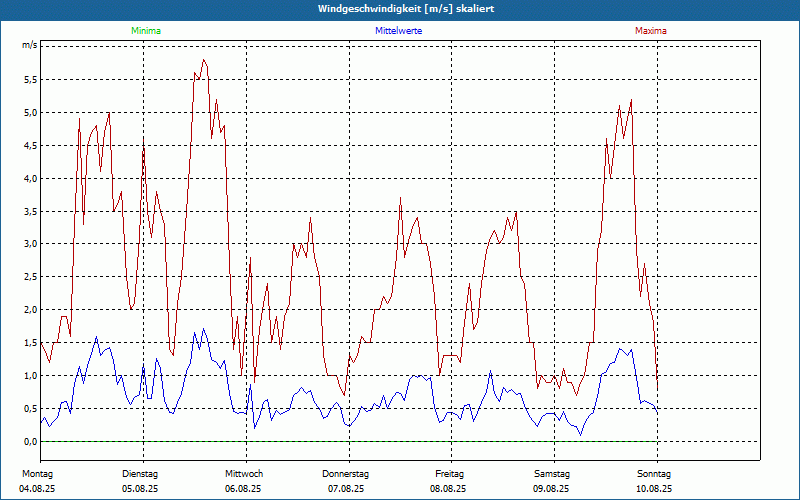The width and height of the screenshot is (800, 500).
Task: Click the '09.08.25' date label
Action: click(x=552, y=489)
